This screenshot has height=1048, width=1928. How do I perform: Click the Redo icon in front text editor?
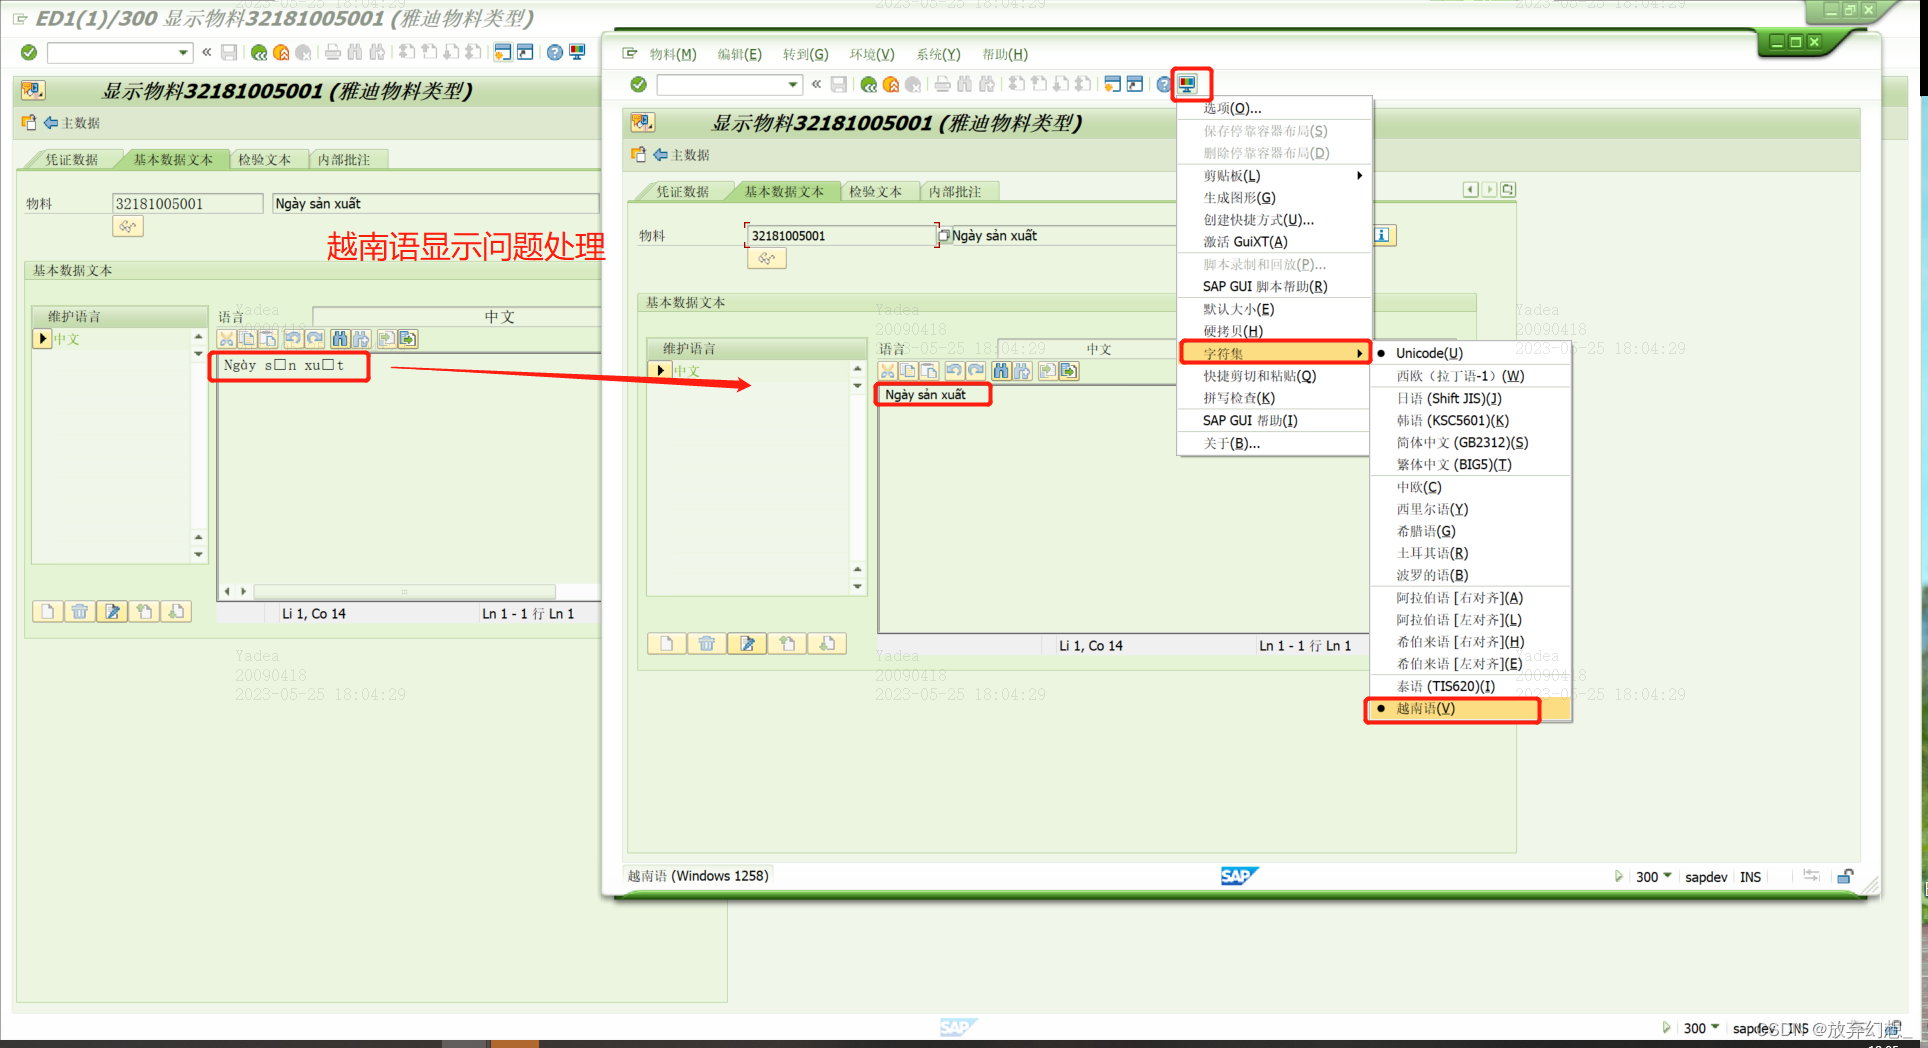[976, 371]
